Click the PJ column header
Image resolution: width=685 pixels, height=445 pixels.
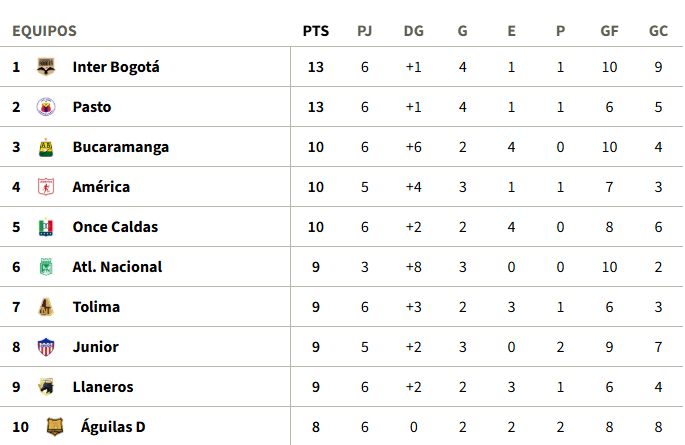tap(365, 31)
